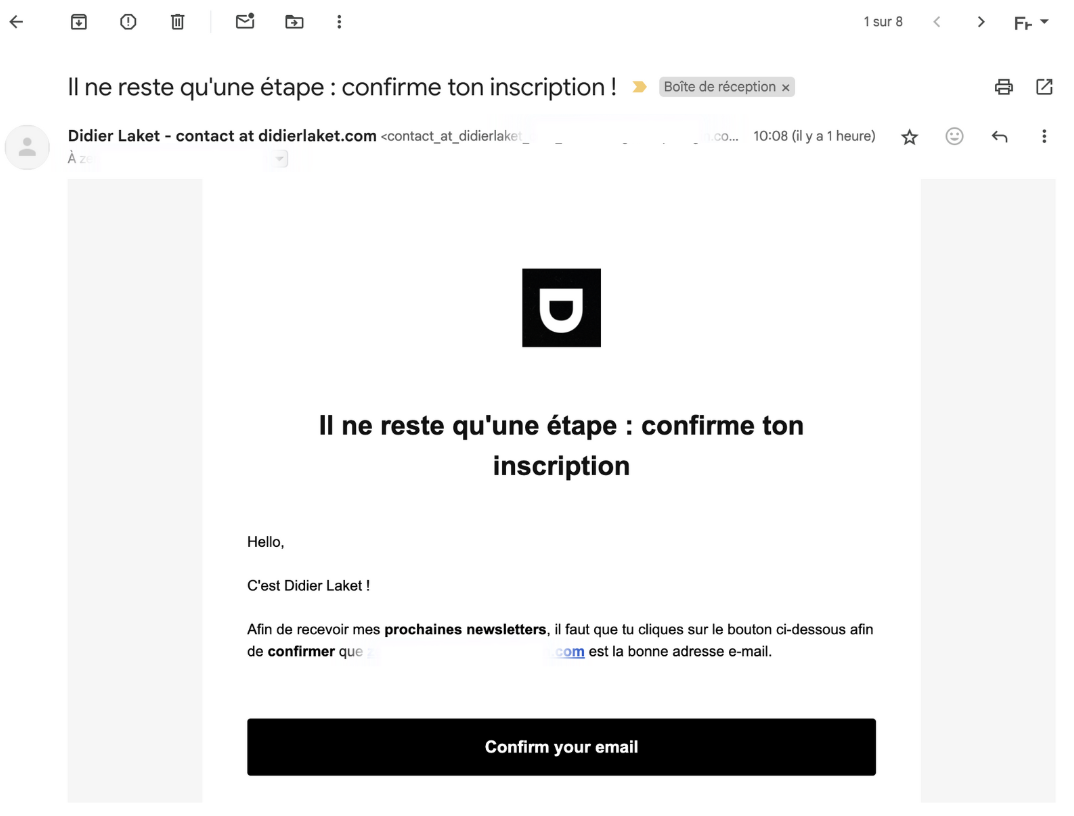Print this email conversation

click(x=1003, y=87)
